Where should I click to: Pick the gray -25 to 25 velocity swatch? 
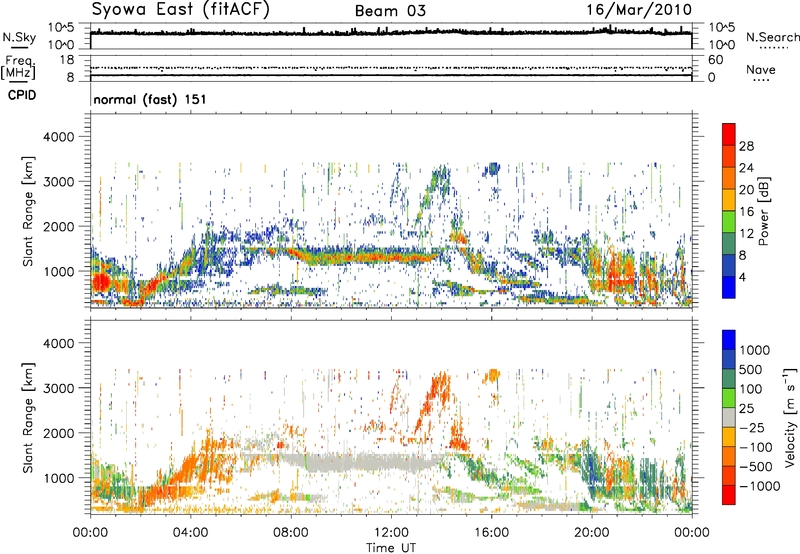tap(729, 418)
